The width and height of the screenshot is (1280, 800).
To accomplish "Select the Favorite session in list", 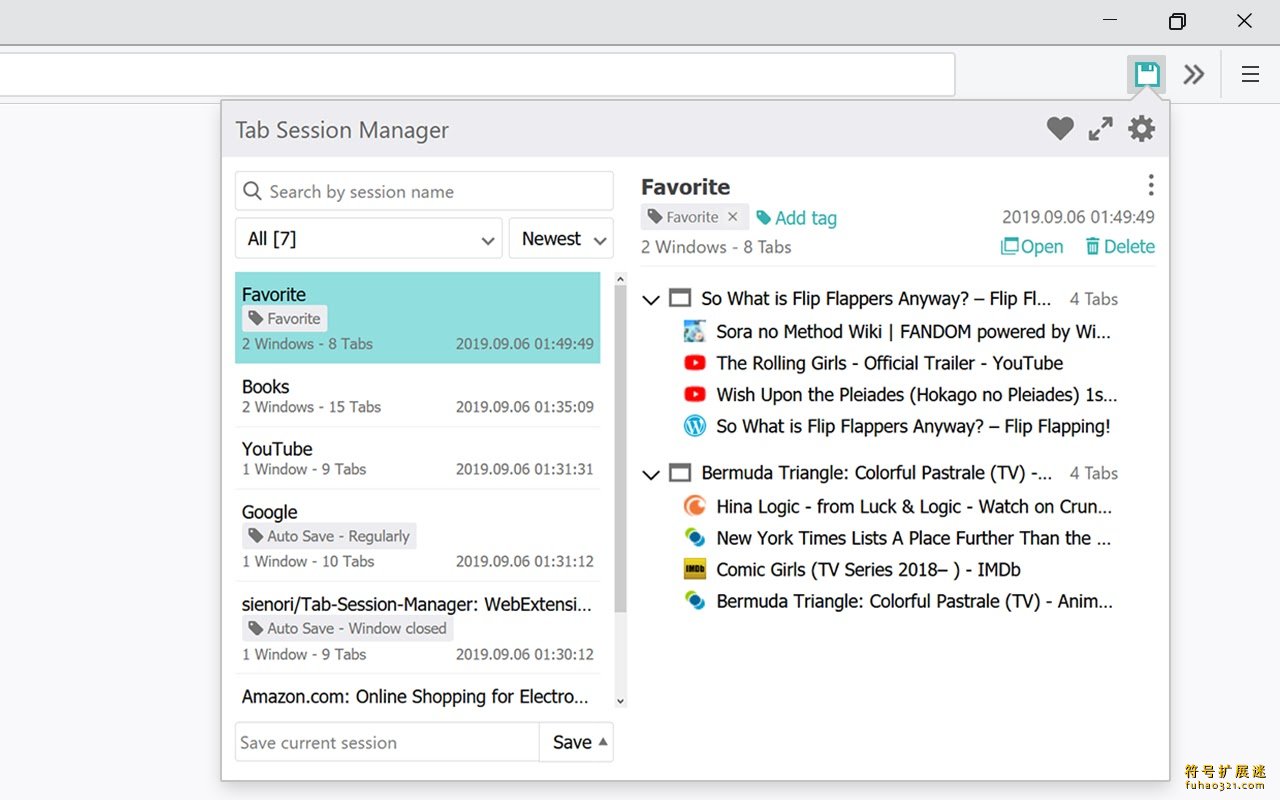I will (418, 318).
